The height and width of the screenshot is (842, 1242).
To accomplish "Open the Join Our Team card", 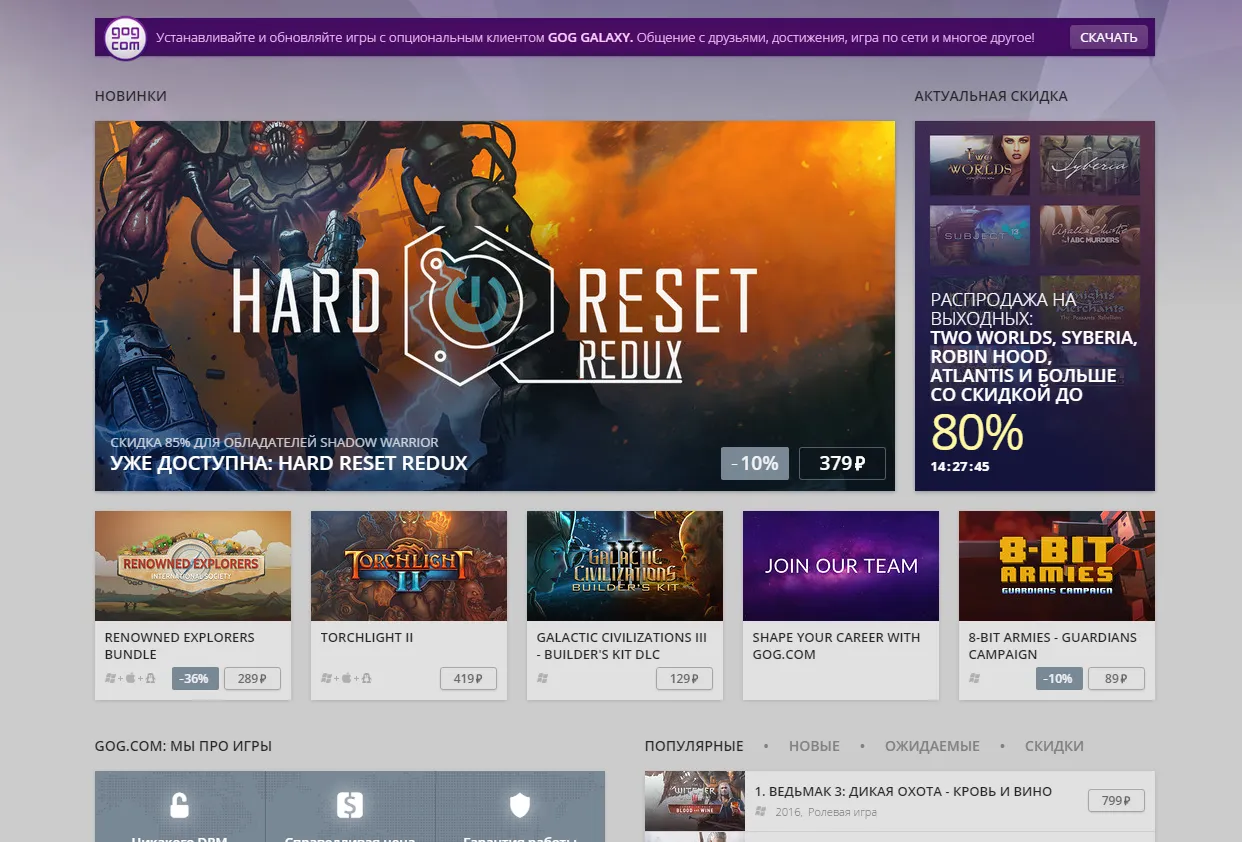I will (841, 605).
